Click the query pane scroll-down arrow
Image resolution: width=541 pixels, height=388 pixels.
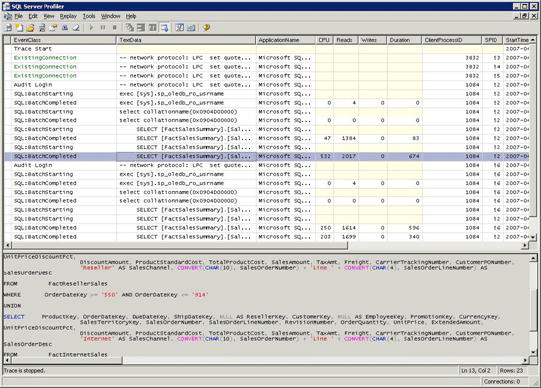coord(533,352)
